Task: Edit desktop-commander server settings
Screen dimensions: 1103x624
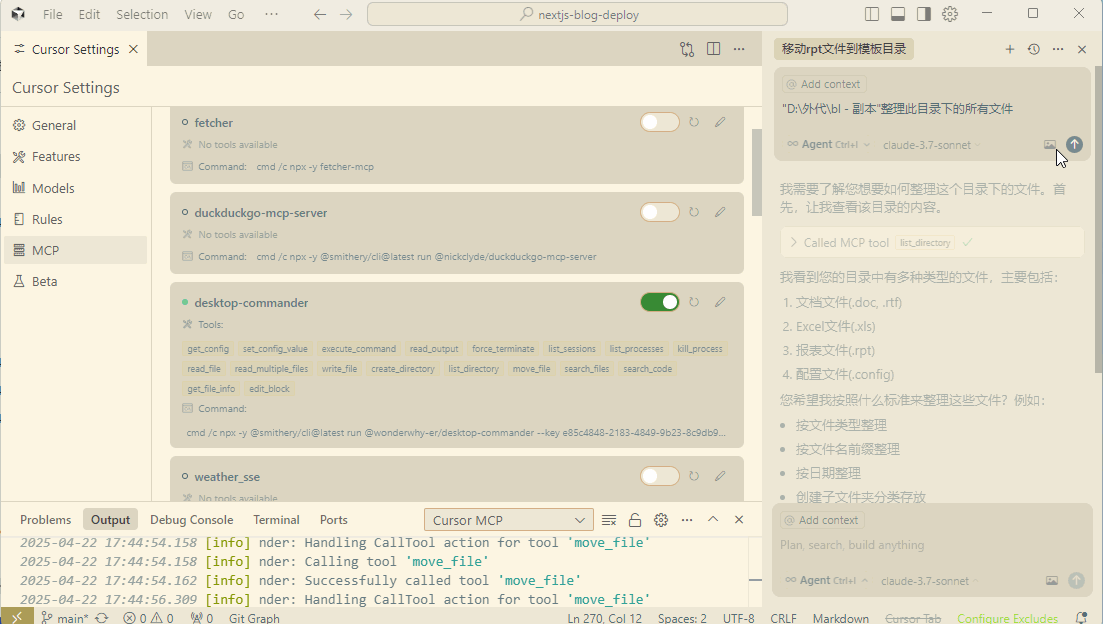Action: (720, 302)
